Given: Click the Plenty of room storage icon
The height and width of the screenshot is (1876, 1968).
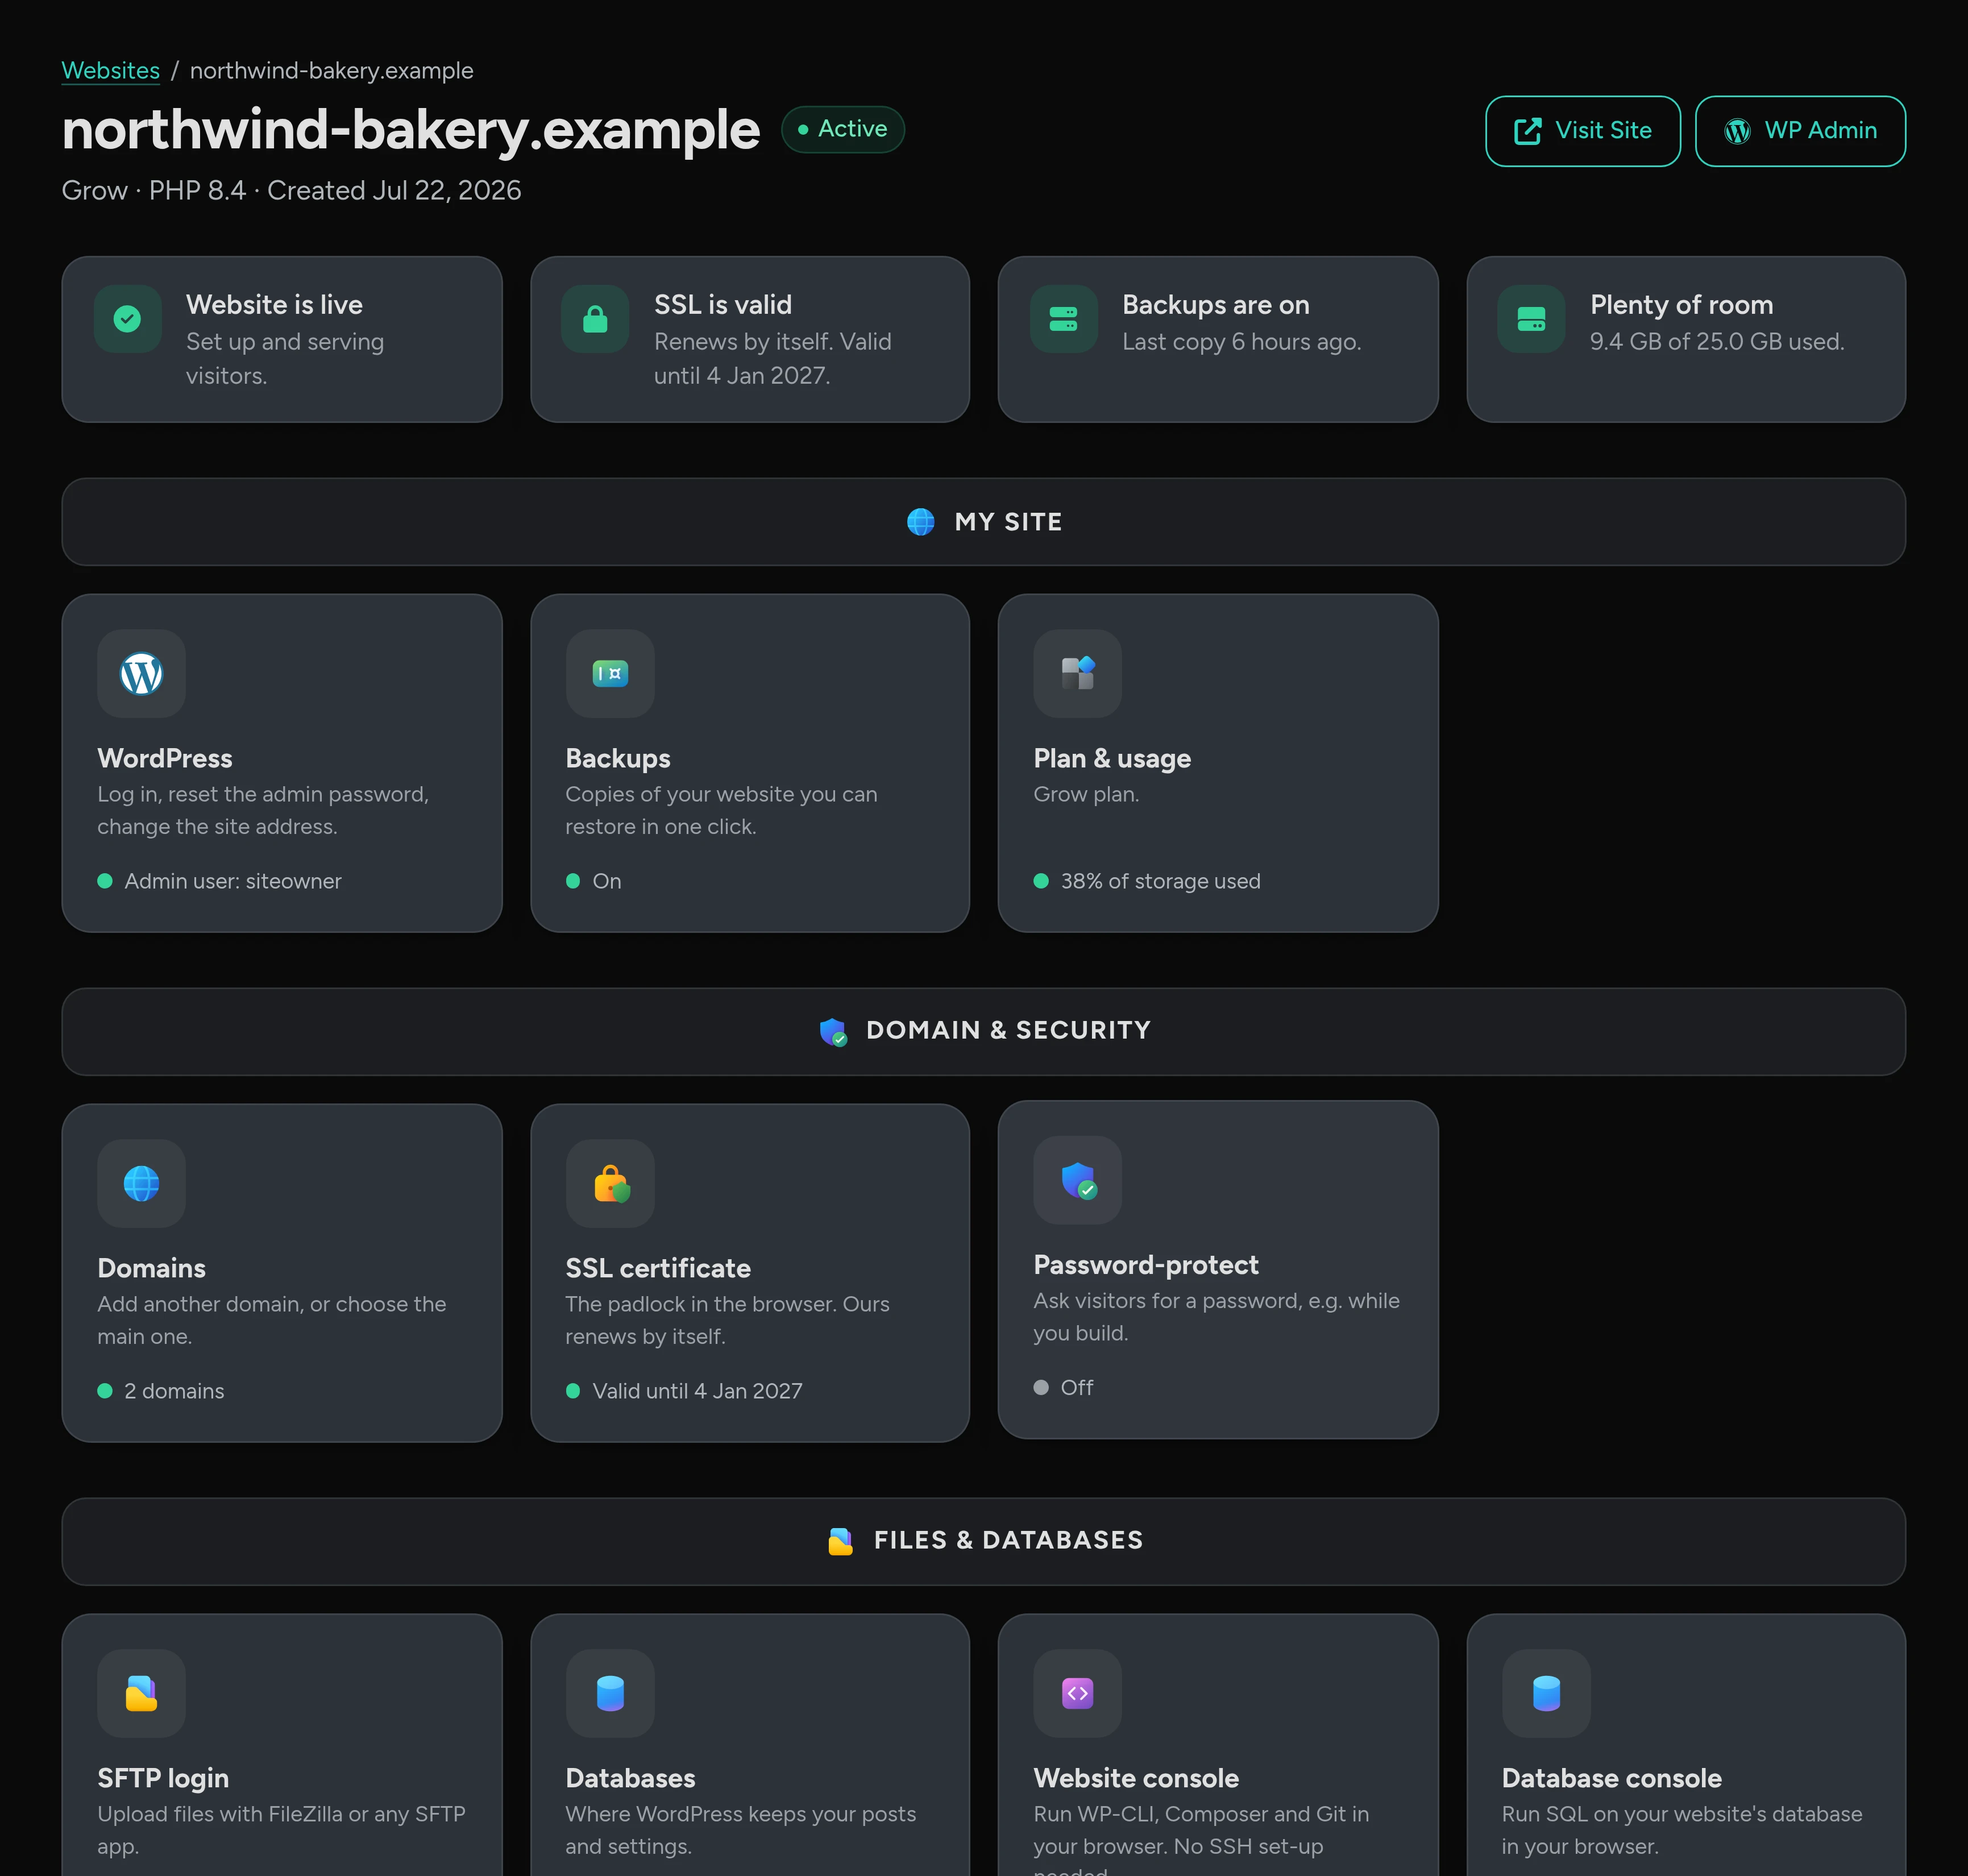Looking at the screenshot, I should (x=1531, y=319).
